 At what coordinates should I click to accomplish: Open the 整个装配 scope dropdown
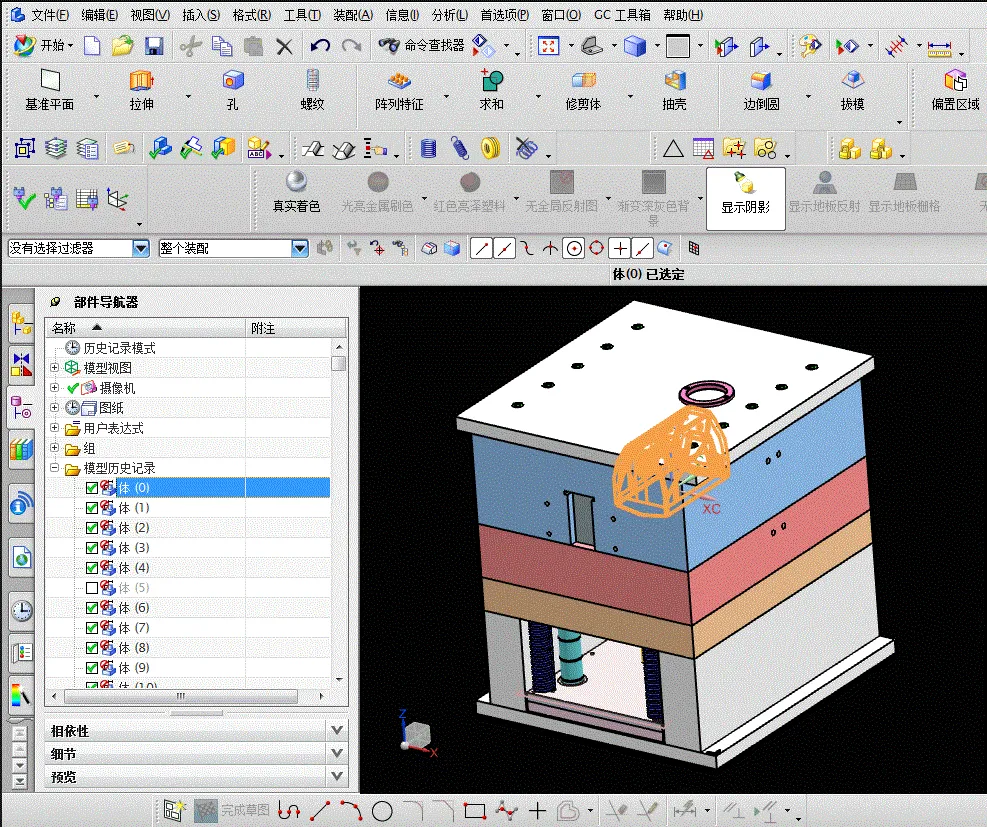300,249
